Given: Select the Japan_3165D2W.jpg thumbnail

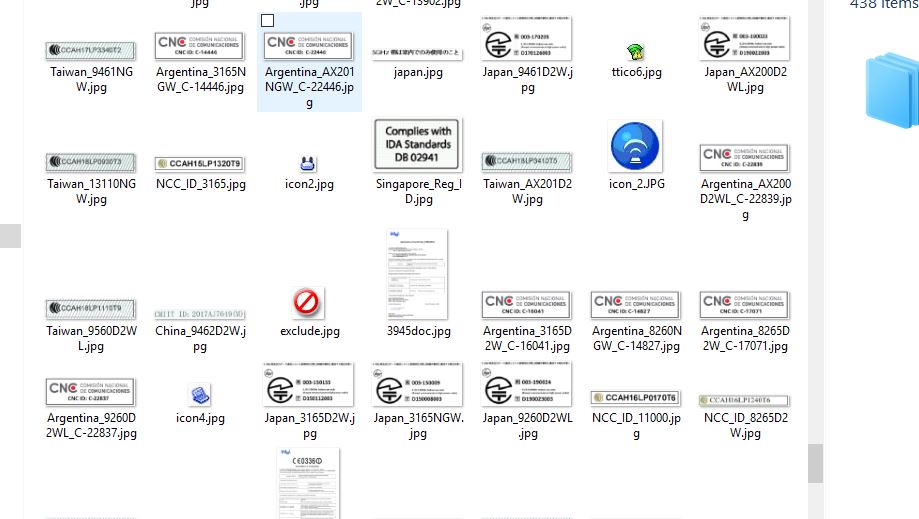Looking at the screenshot, I should [309, 385].
